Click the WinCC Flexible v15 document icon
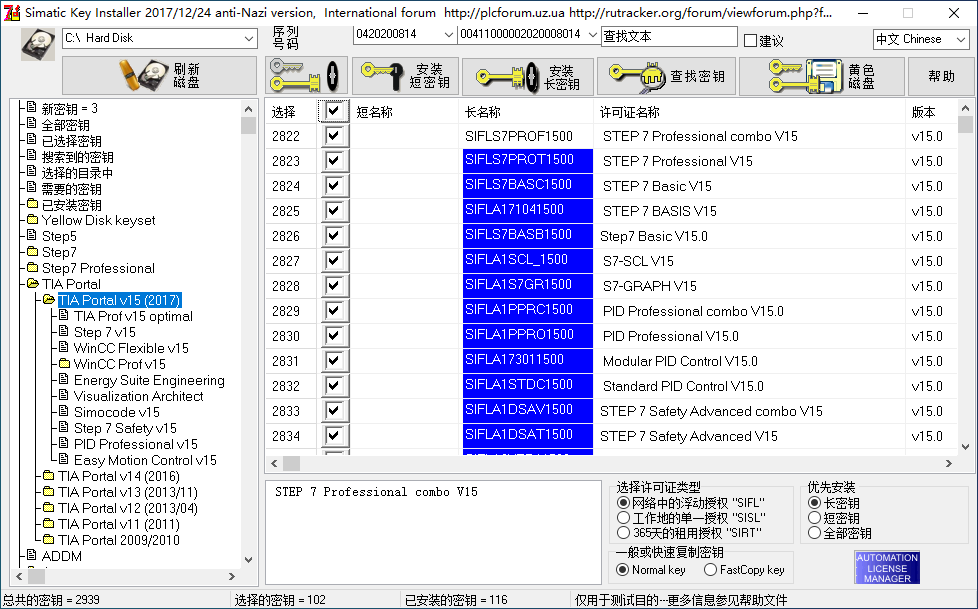978x609 pixels. pyautogui.click(x=64, y=347)
